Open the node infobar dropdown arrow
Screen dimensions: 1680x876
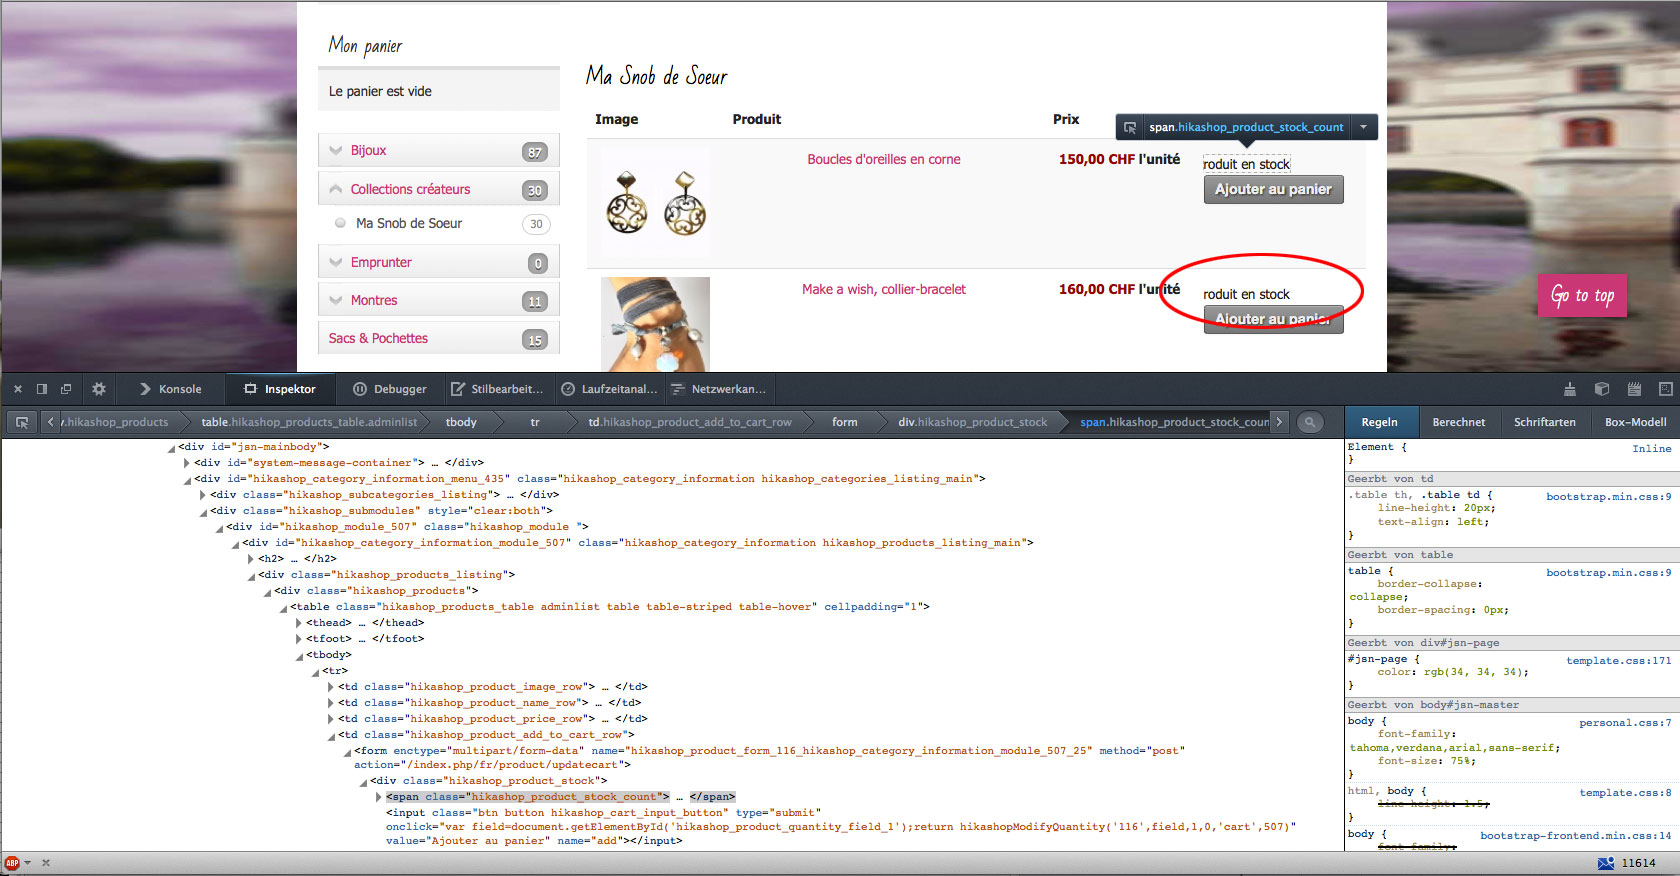(x=1363, y=127)
